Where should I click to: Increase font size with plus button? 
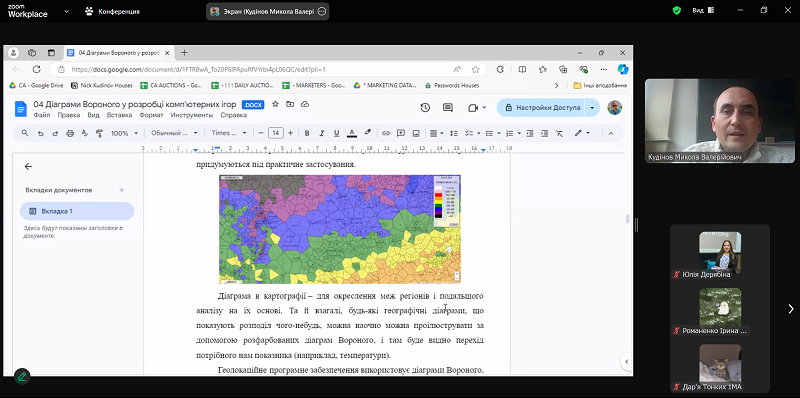(x=290, y=133)
